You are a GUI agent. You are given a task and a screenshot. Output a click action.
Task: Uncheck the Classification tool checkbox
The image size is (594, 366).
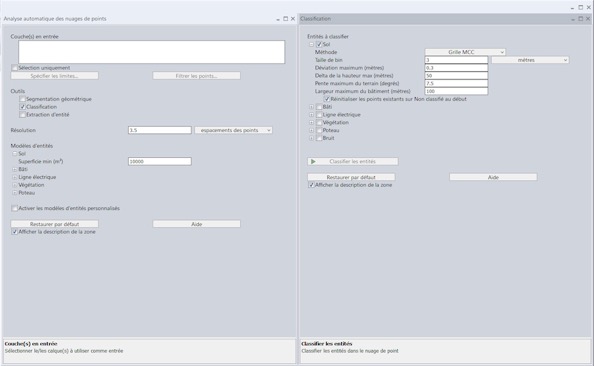tap(22, 107)
